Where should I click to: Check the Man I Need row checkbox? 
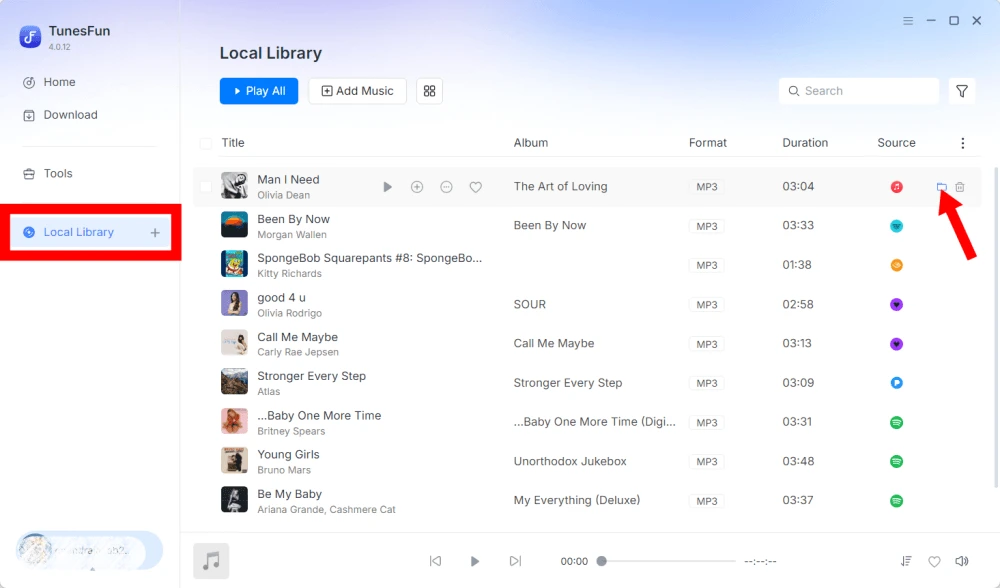pyautogui.click(x=205, y=187)
